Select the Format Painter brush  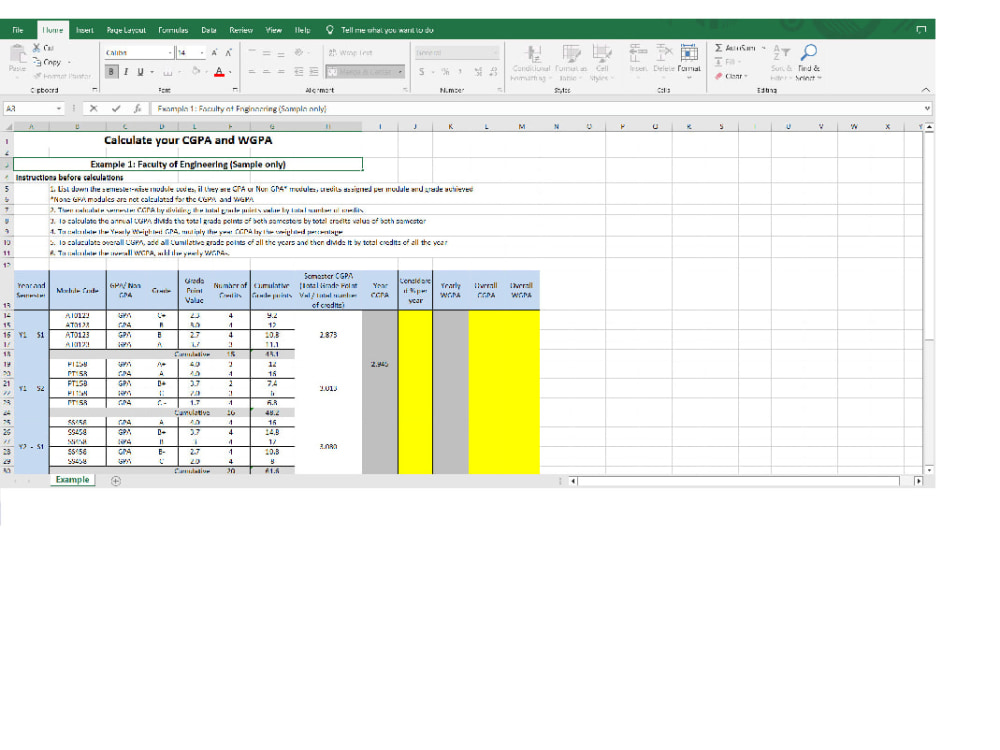pos(38,76)
